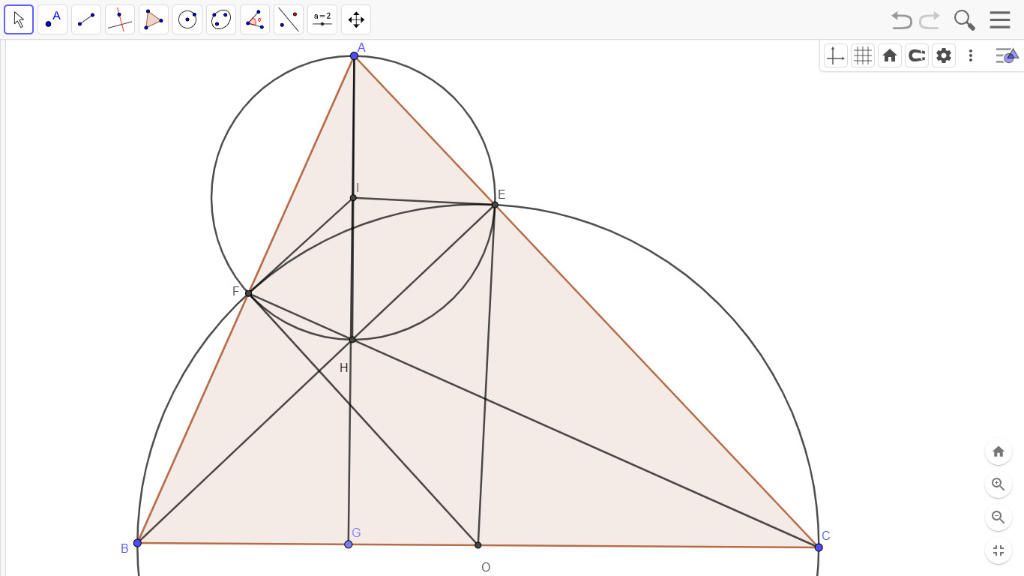The height and width of the screenshot is (576, 1024).
Task: Undo the last action
Action: 901,20
